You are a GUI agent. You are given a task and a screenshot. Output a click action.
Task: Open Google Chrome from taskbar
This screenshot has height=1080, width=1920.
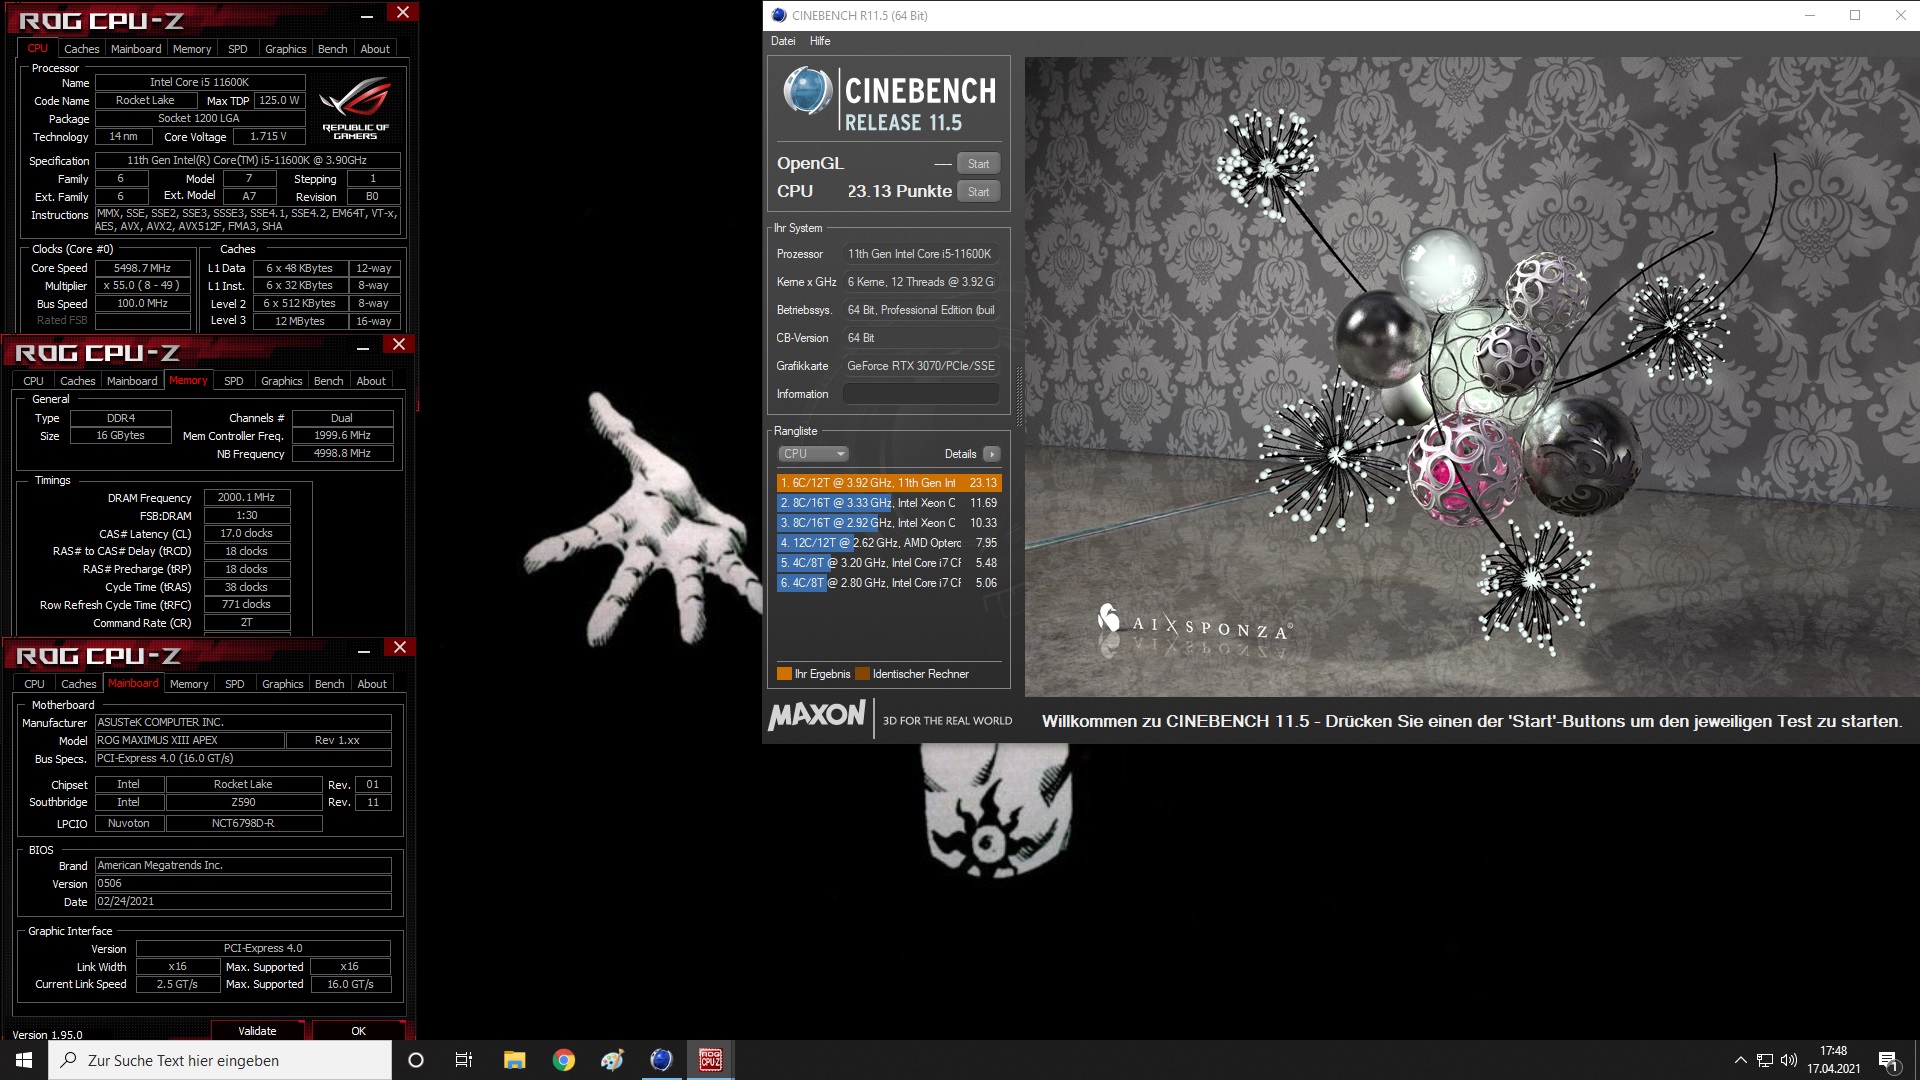click(563, 1060)
